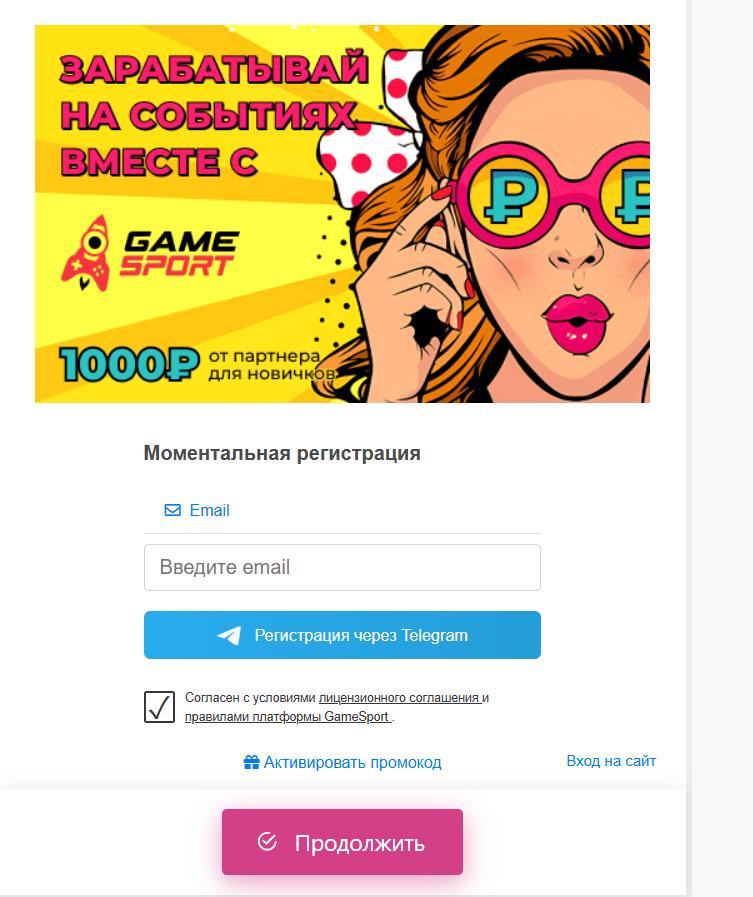The height and width of the screenshot is (897, 753).
Task: Click the envelope icon beside Email
Action: coord(172,510)
